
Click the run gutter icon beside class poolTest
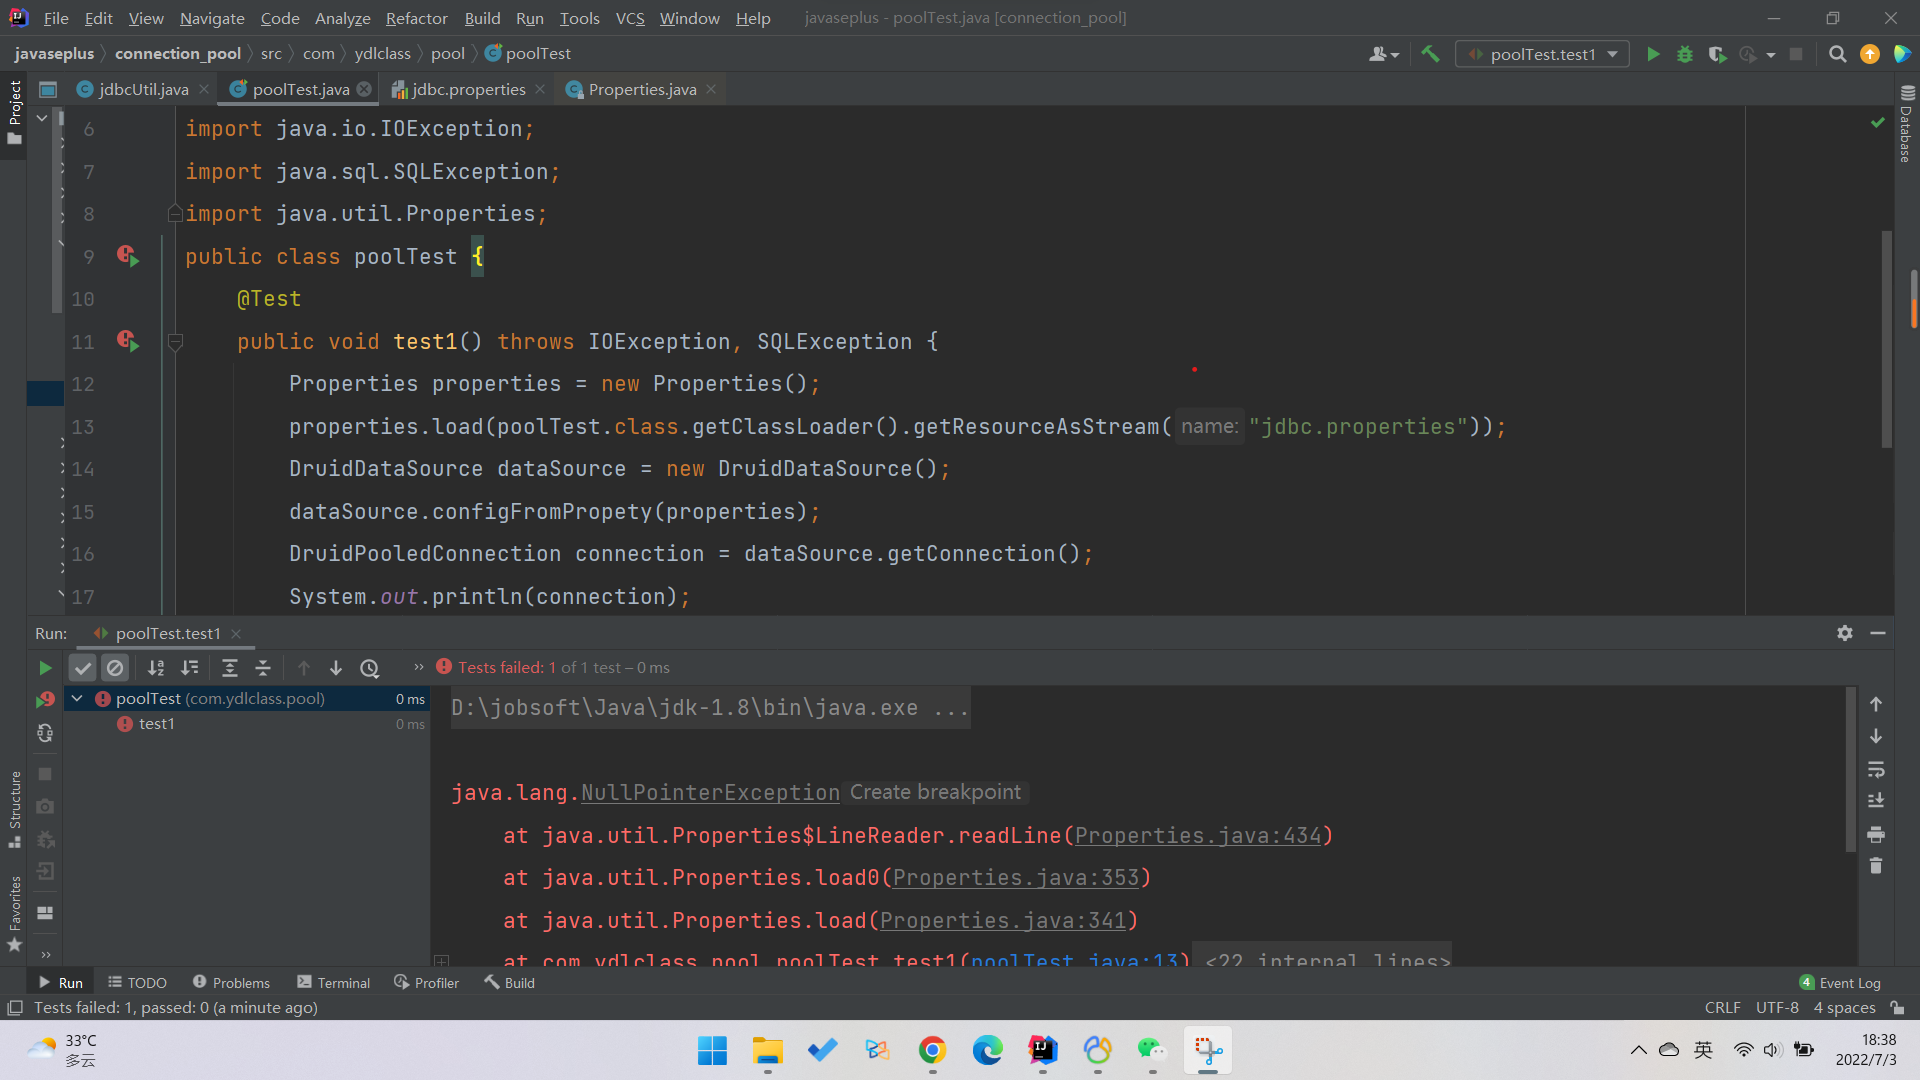pos(128,256)
